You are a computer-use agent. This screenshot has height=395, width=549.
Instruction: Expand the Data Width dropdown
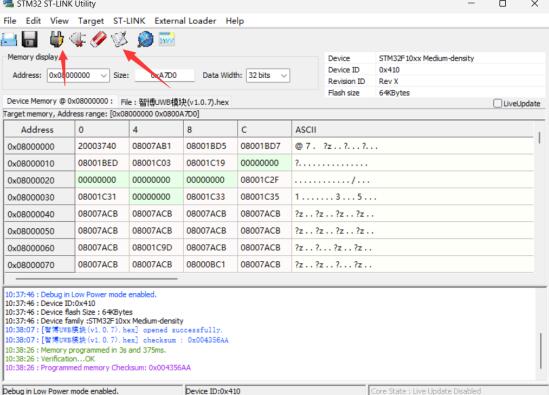[284, 76]
